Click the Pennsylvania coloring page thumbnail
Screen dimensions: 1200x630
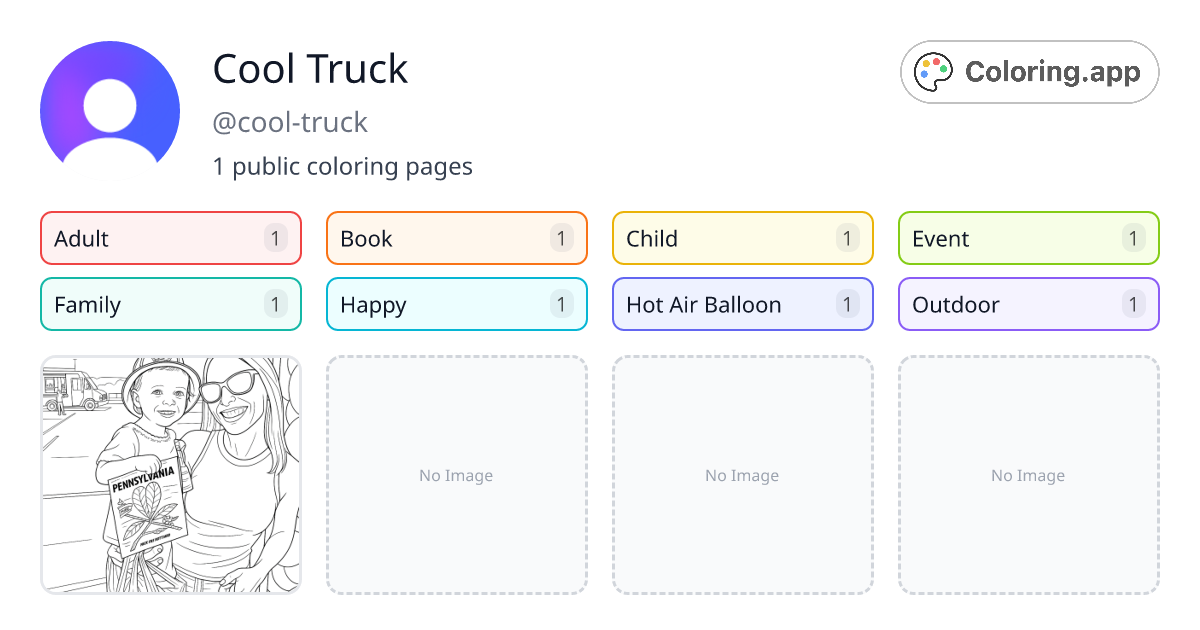tap(170, 475)
